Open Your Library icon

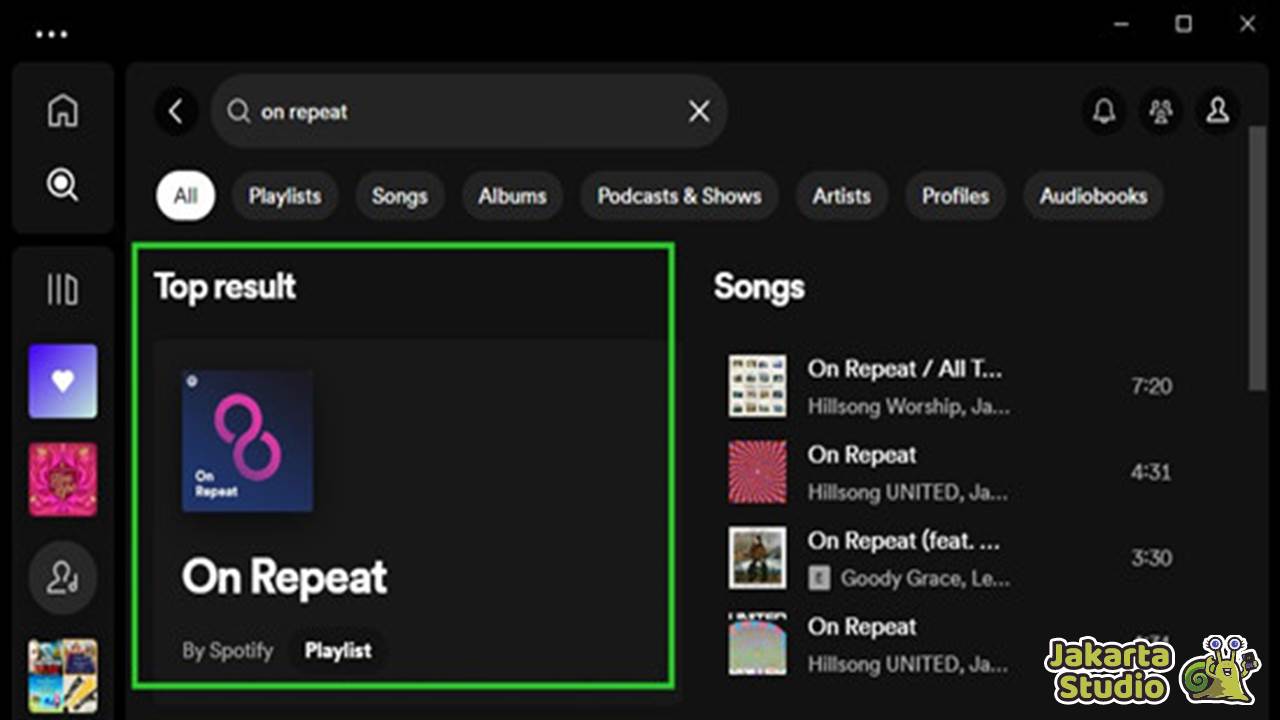[63, 291]
